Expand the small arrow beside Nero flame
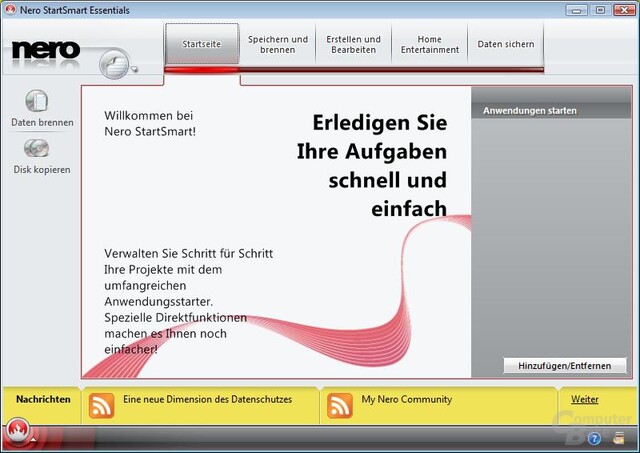640x453 pixels. [x=33, y=440]
